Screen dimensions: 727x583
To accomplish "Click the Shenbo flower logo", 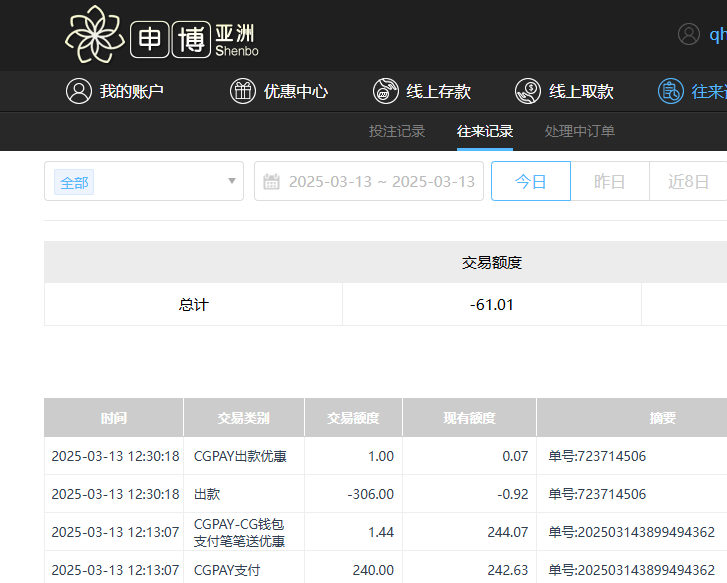I will click(95, 35).
